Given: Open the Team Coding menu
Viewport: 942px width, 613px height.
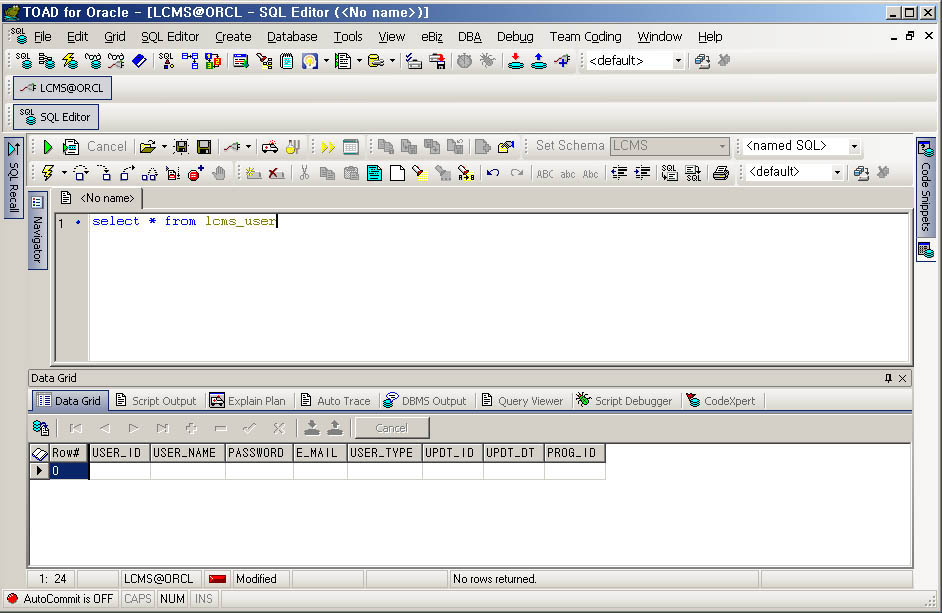Looking at the screenshot, I should (x=585, y=37).
